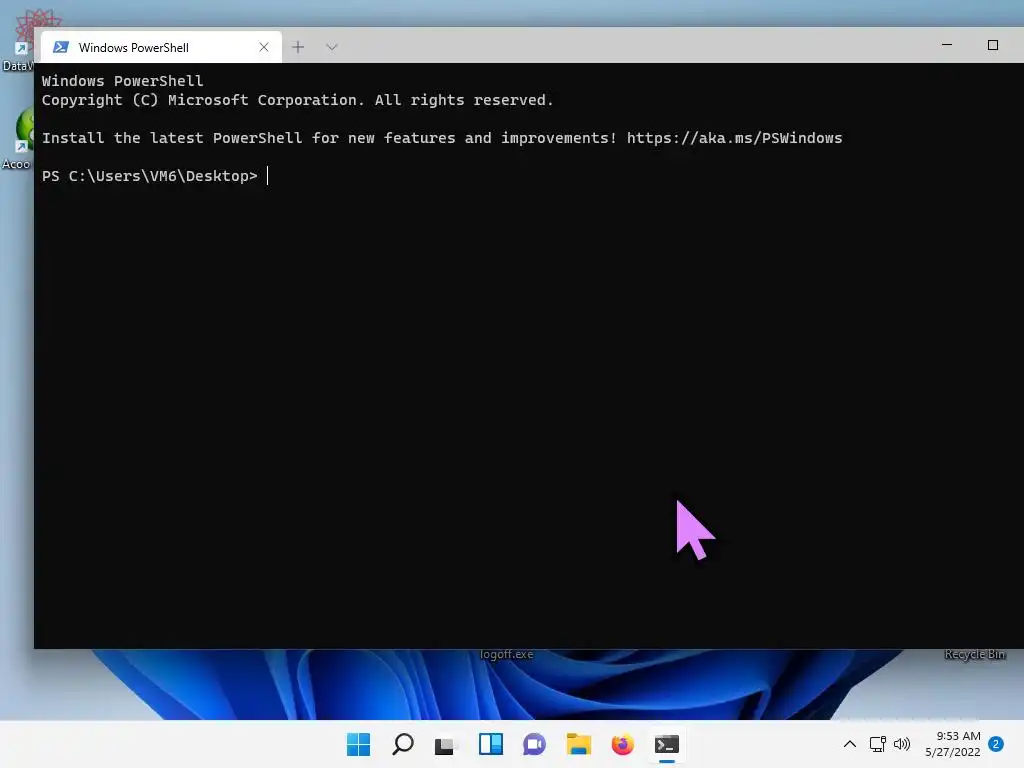1024x768 pixels.
Task: Expand the new tab profile dropdown chevron
Action: pyautogui.click(x=332, y=47)
